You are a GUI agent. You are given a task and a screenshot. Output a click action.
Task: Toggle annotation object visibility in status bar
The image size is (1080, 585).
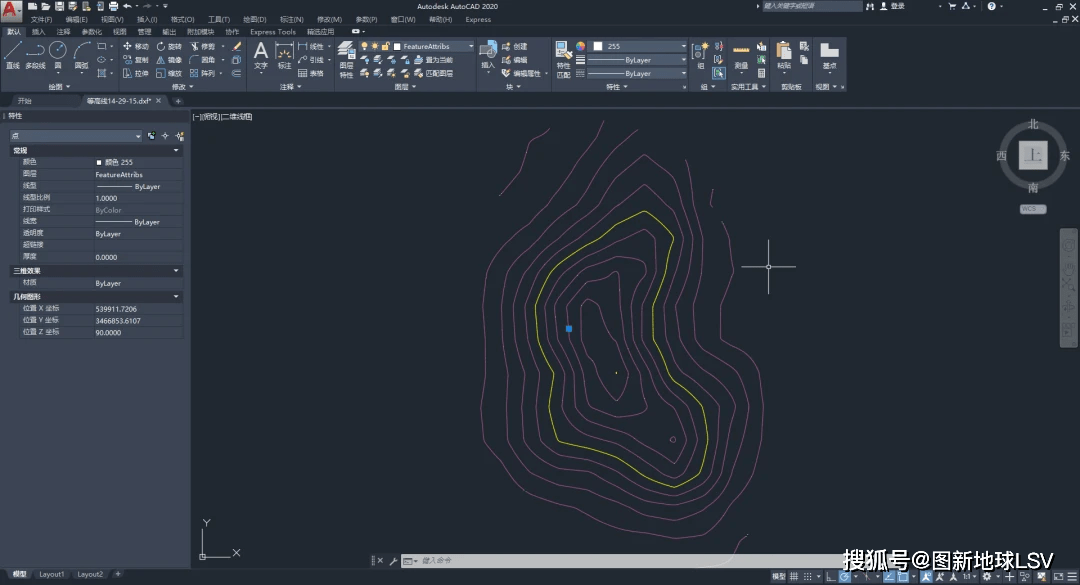click(926, 576)
